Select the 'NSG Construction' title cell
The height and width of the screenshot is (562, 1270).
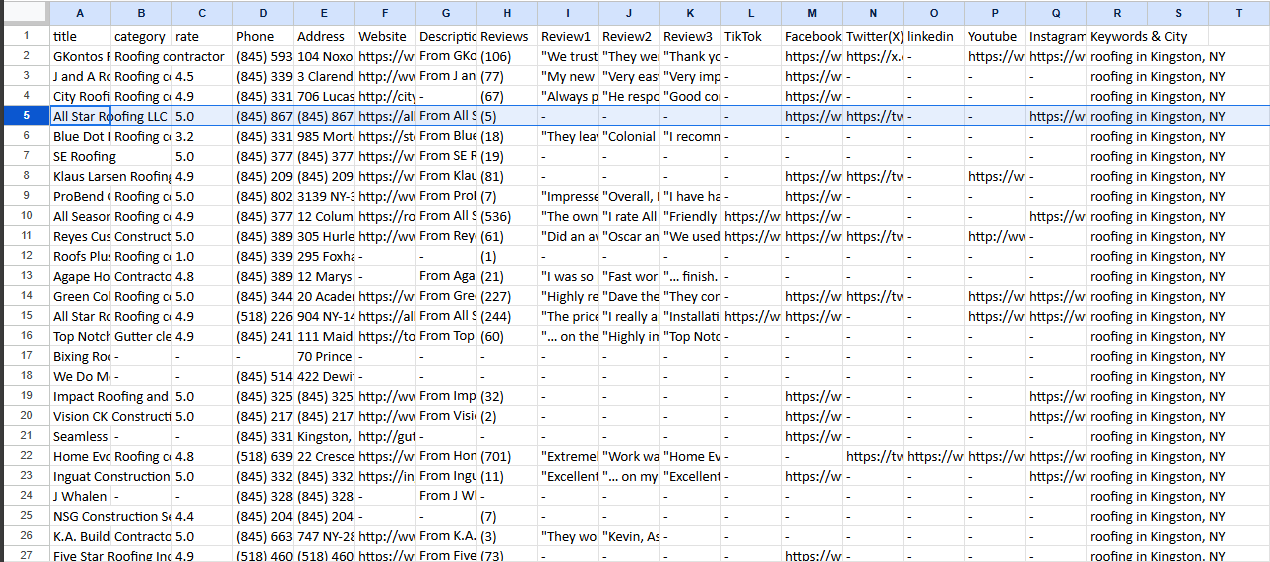[80, 516]
